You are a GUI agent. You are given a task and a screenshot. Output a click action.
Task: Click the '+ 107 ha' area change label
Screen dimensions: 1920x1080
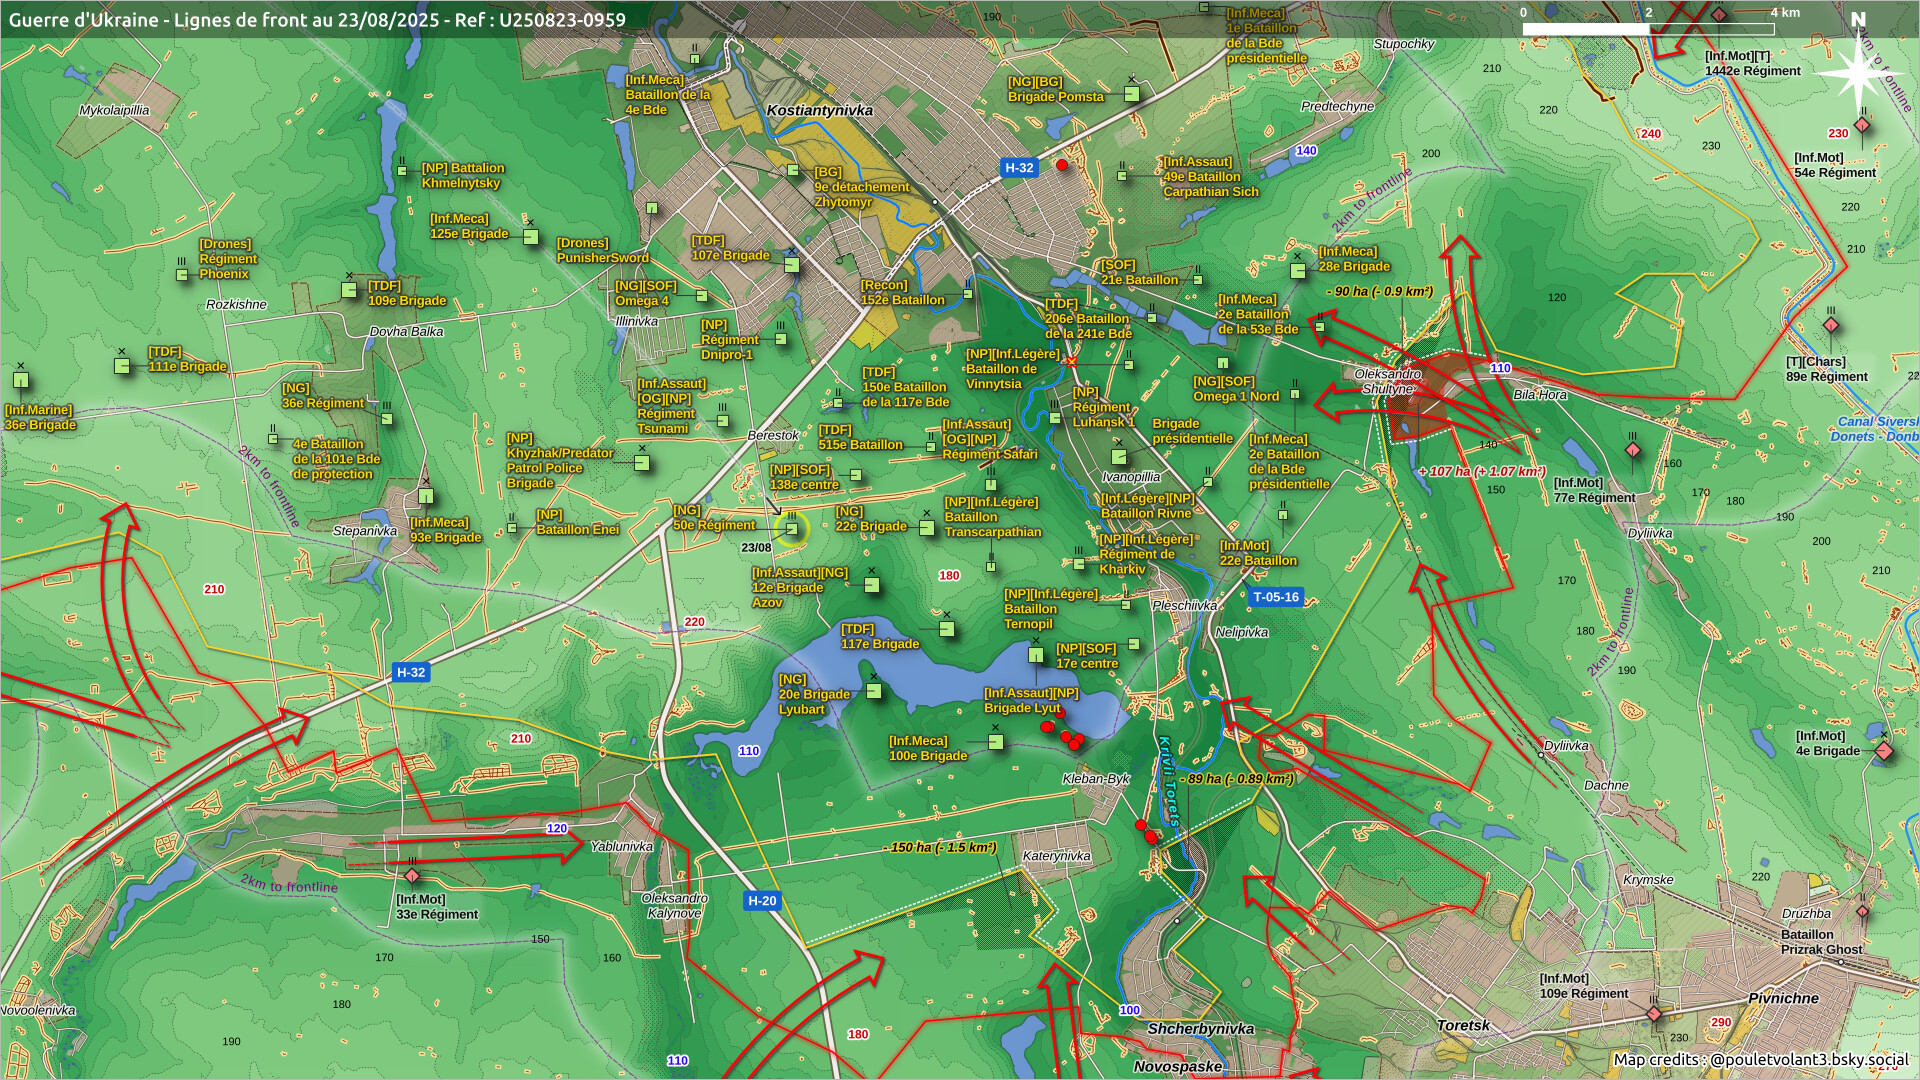click(1481, 471)
